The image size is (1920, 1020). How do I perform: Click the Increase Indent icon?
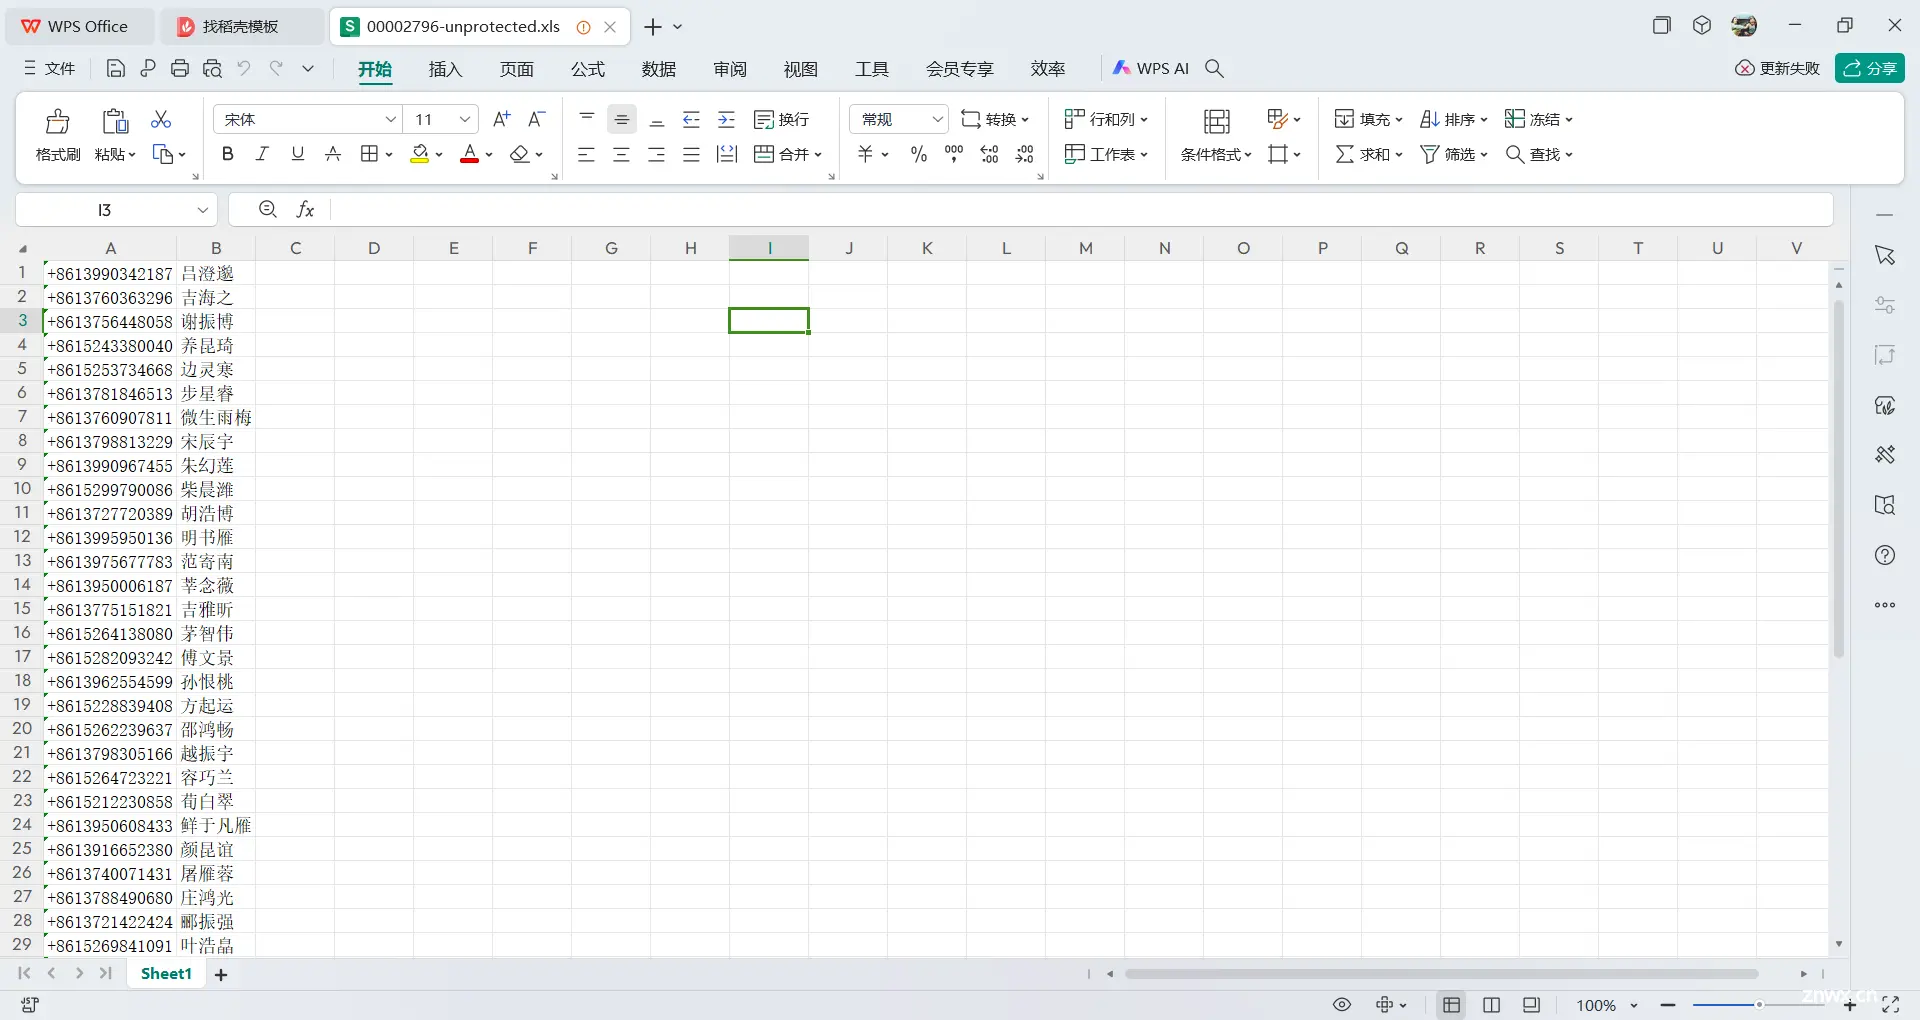727,119
